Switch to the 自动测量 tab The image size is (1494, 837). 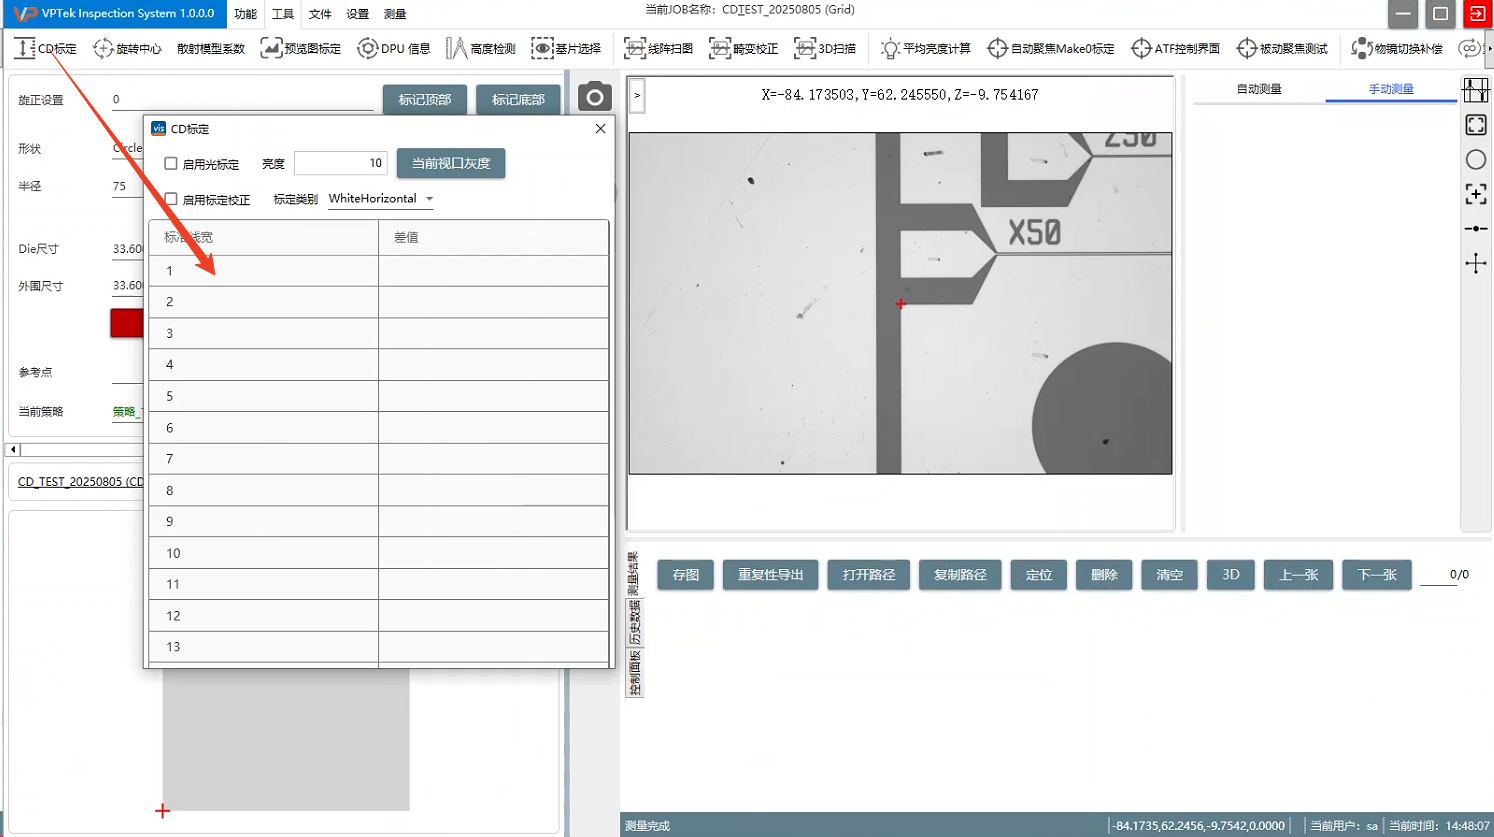(x=1258, y=89)
